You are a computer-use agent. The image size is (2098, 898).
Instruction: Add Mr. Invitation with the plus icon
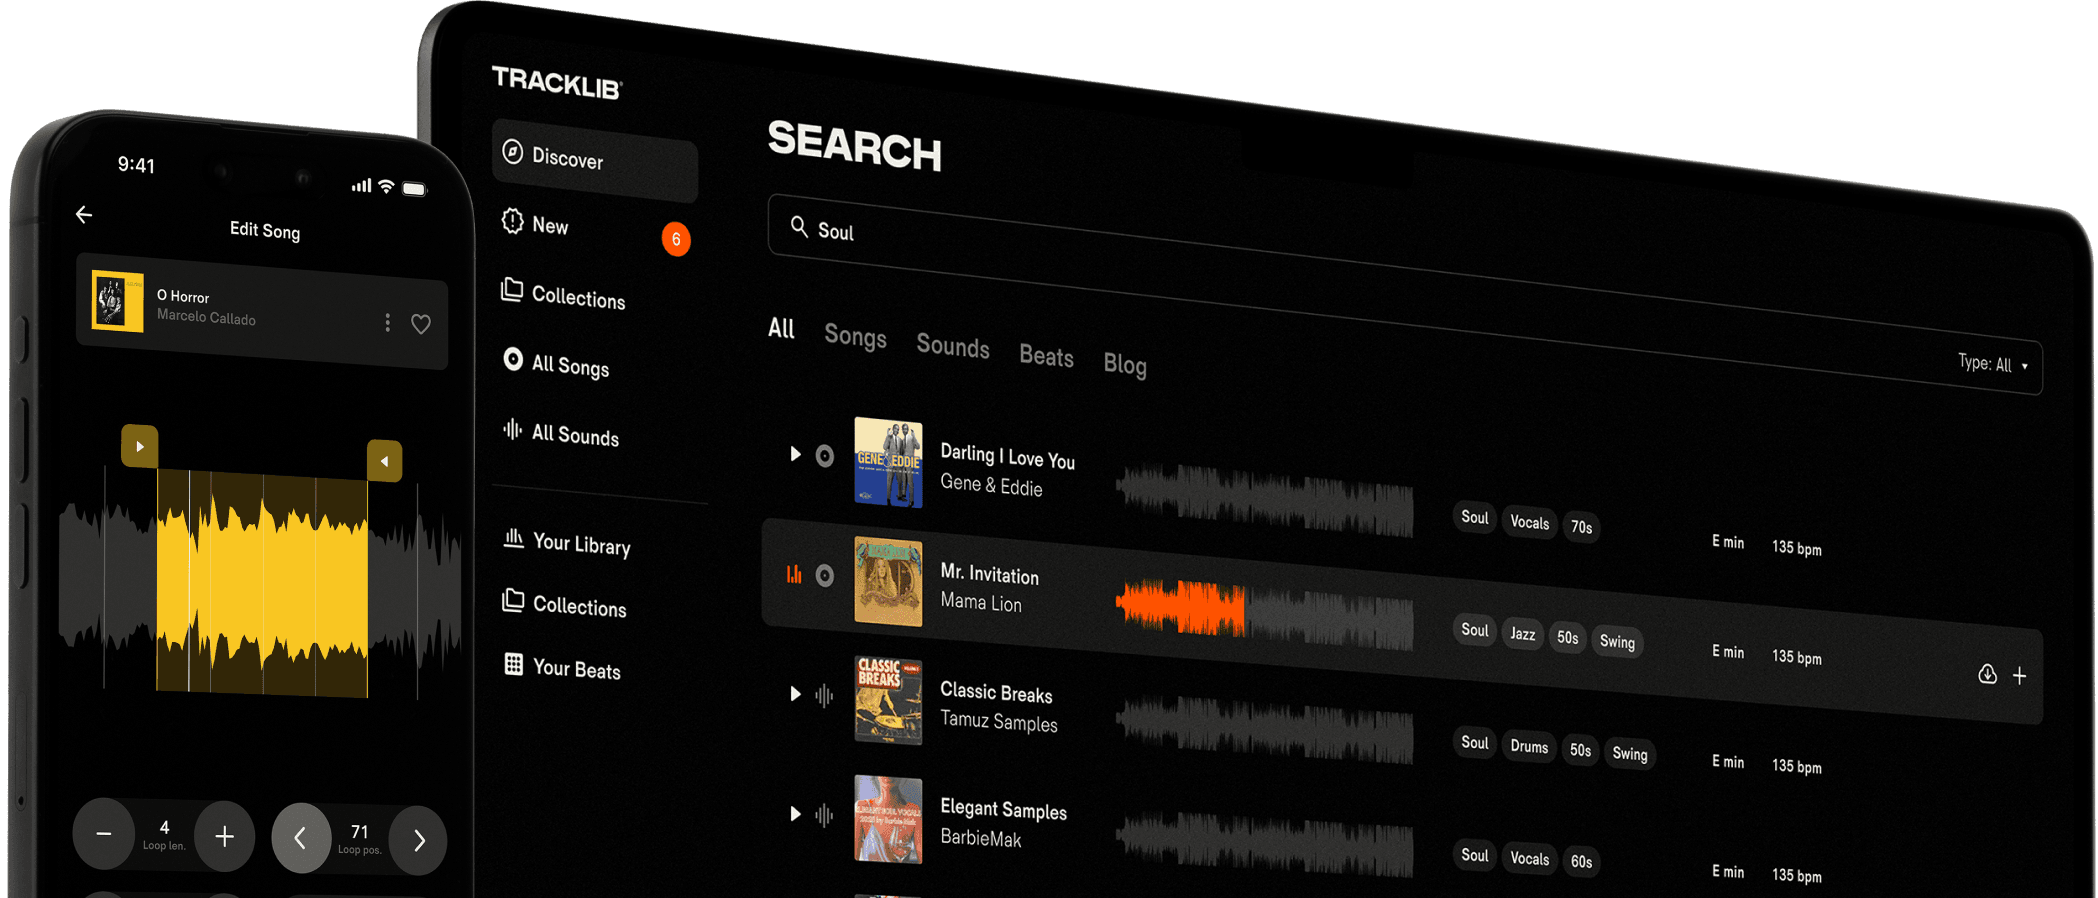point(2020,676)
